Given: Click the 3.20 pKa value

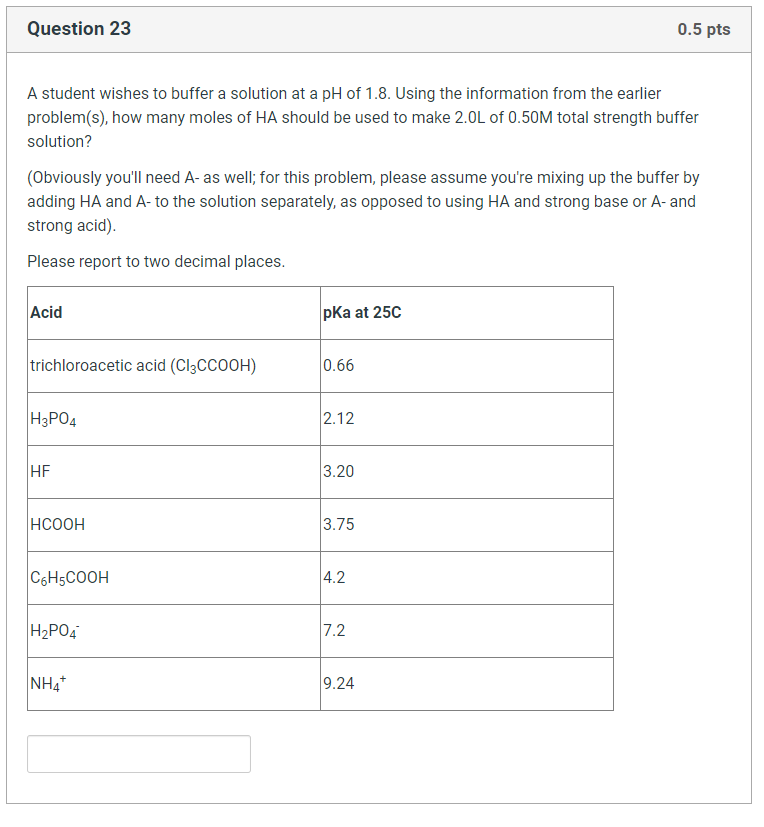Looking at the screenshot, I should pyautogui.click(x=338, y=471).
